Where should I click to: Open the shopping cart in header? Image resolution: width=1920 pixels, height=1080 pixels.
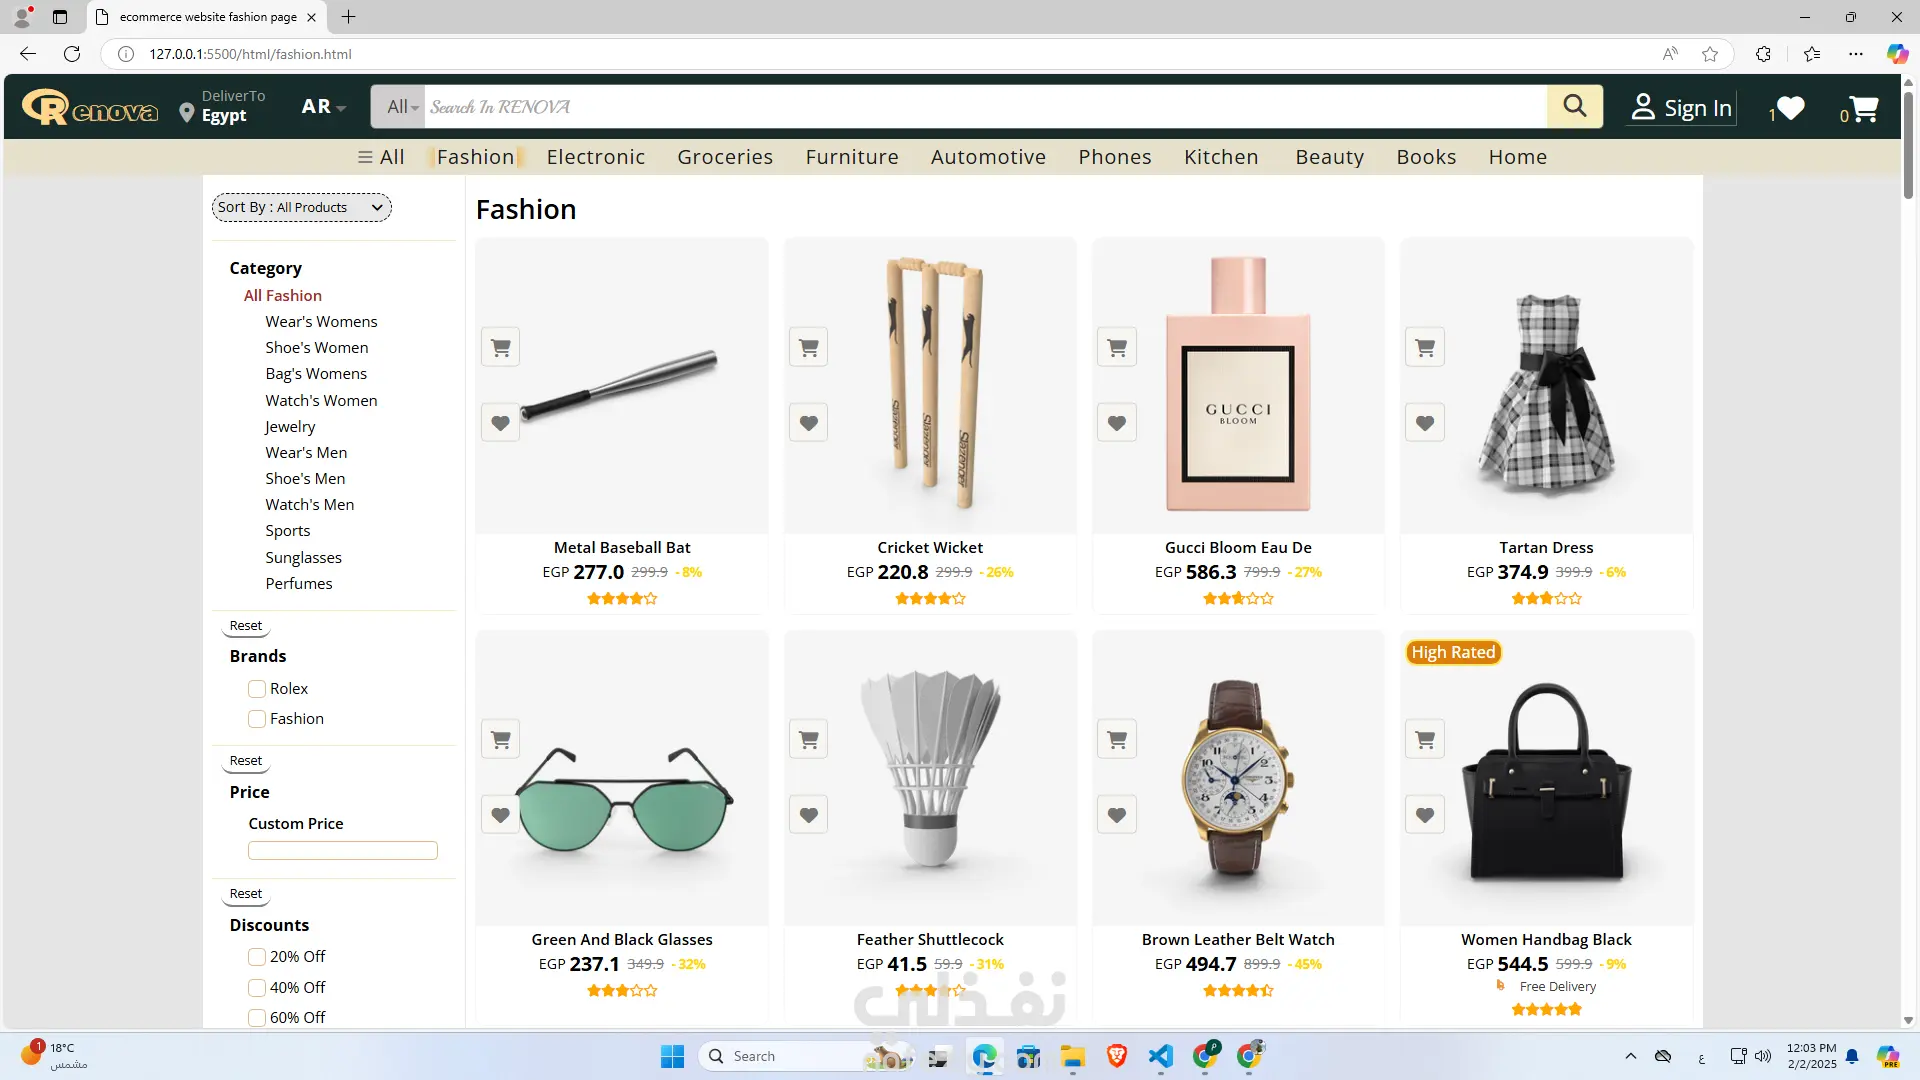[1862, 108]
